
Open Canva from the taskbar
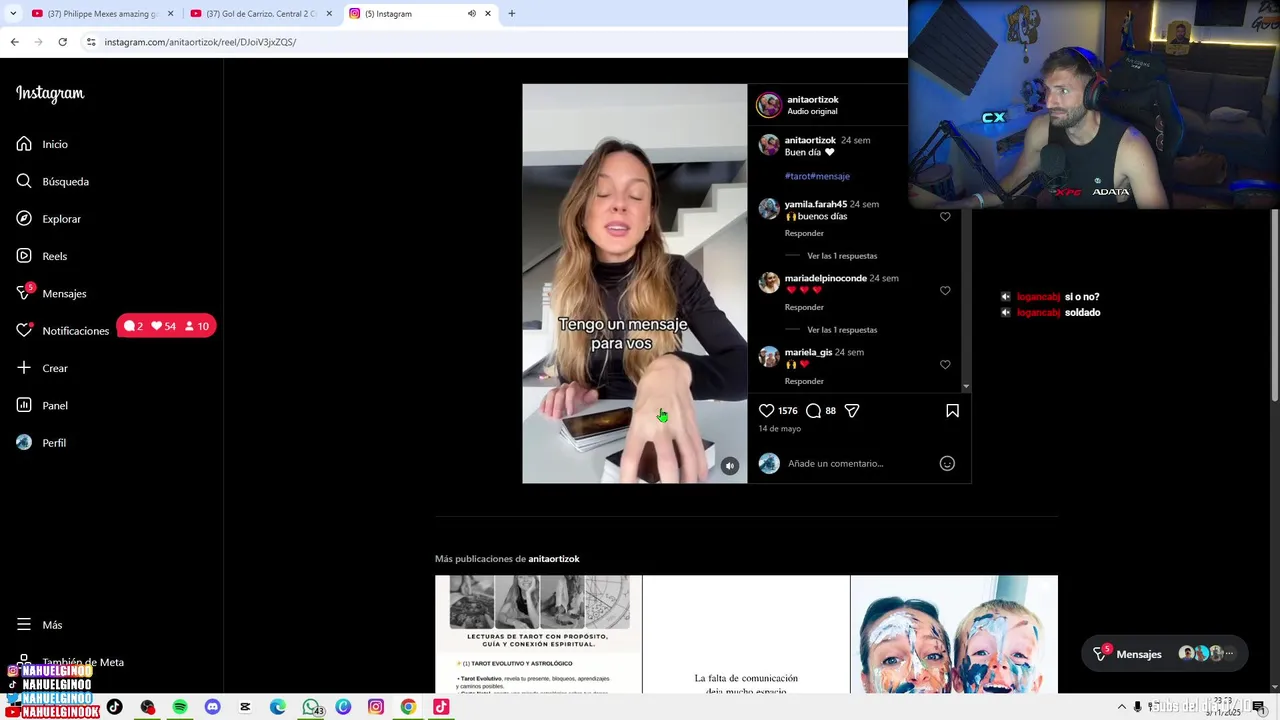(343, 707)
